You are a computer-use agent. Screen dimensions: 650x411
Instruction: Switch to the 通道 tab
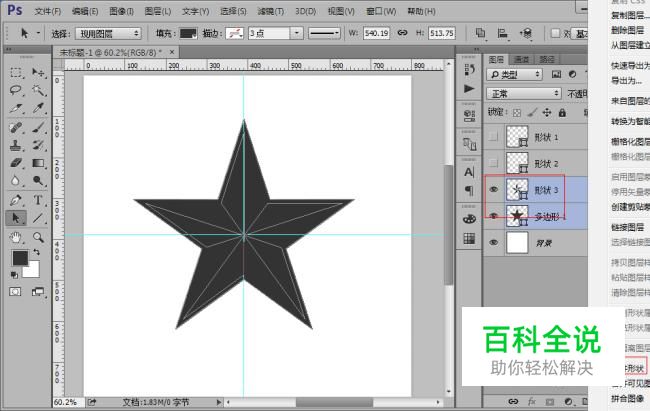click(x=521, y=59)
